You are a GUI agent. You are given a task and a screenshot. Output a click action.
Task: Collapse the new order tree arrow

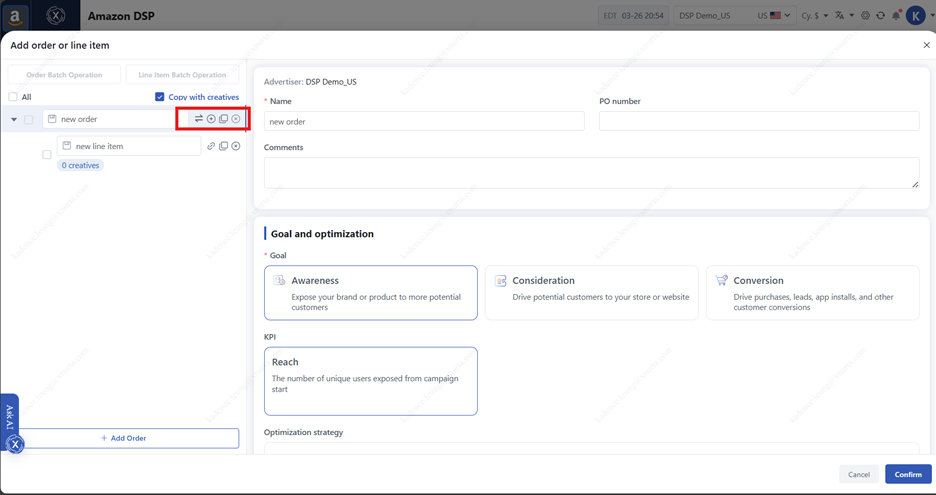[14, 119]
